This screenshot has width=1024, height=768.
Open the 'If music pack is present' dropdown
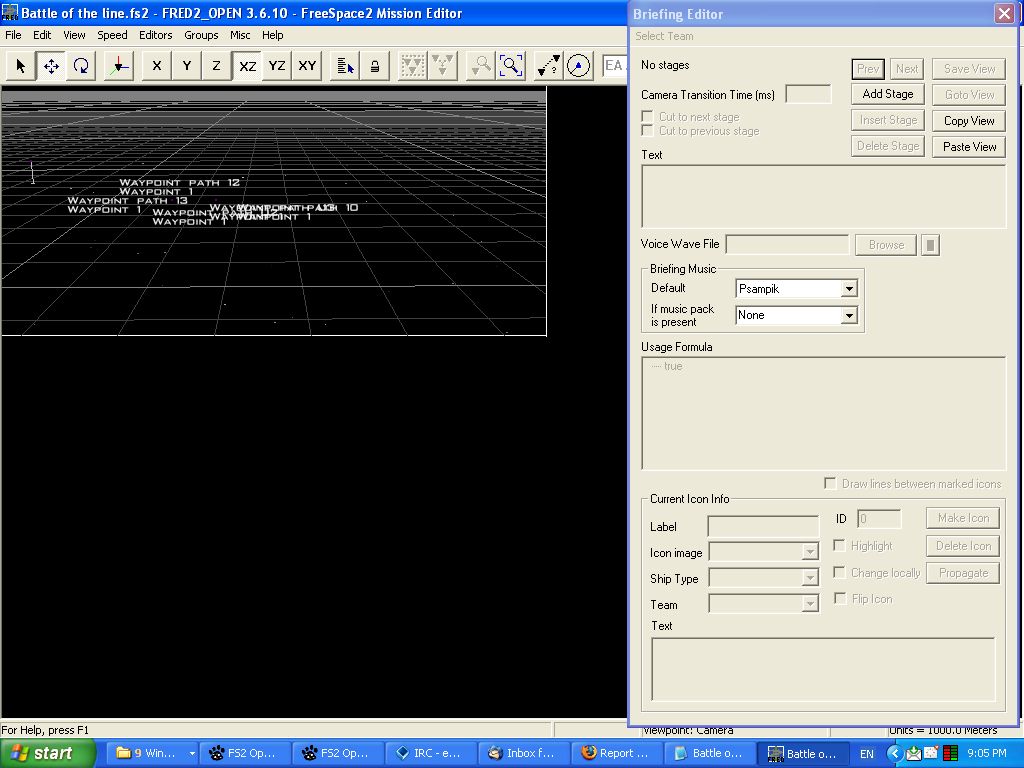click(x=848, y=315)
